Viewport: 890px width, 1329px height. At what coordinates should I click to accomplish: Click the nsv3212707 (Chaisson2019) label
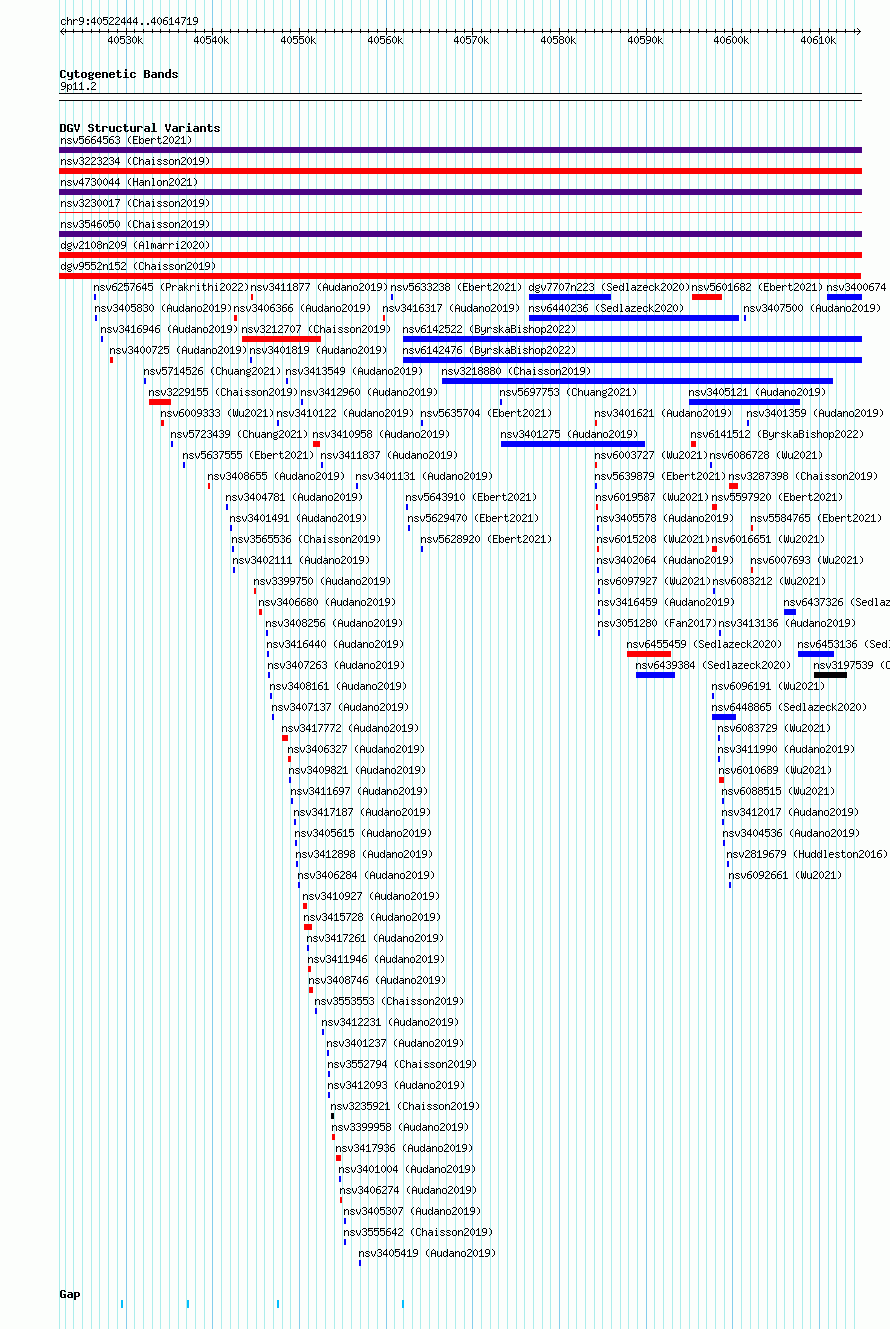316,330
